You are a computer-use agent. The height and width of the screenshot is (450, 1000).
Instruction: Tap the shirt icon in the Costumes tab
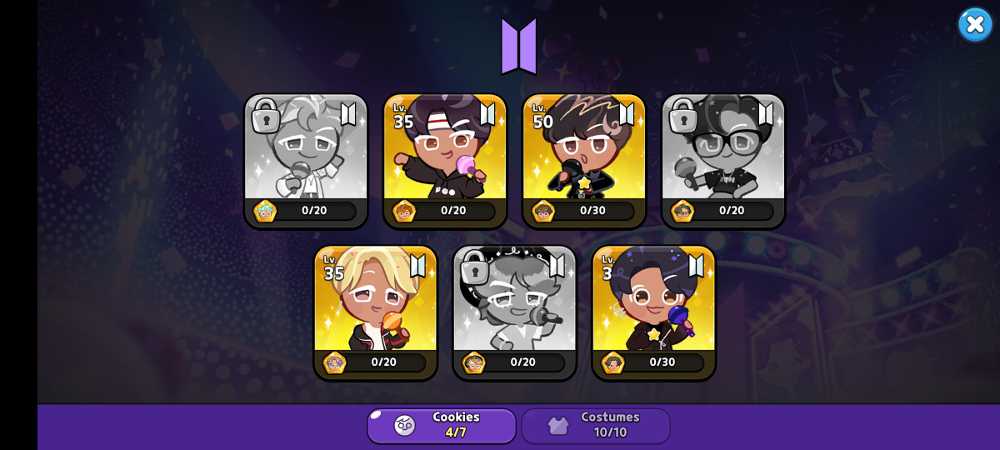(558, 425)
